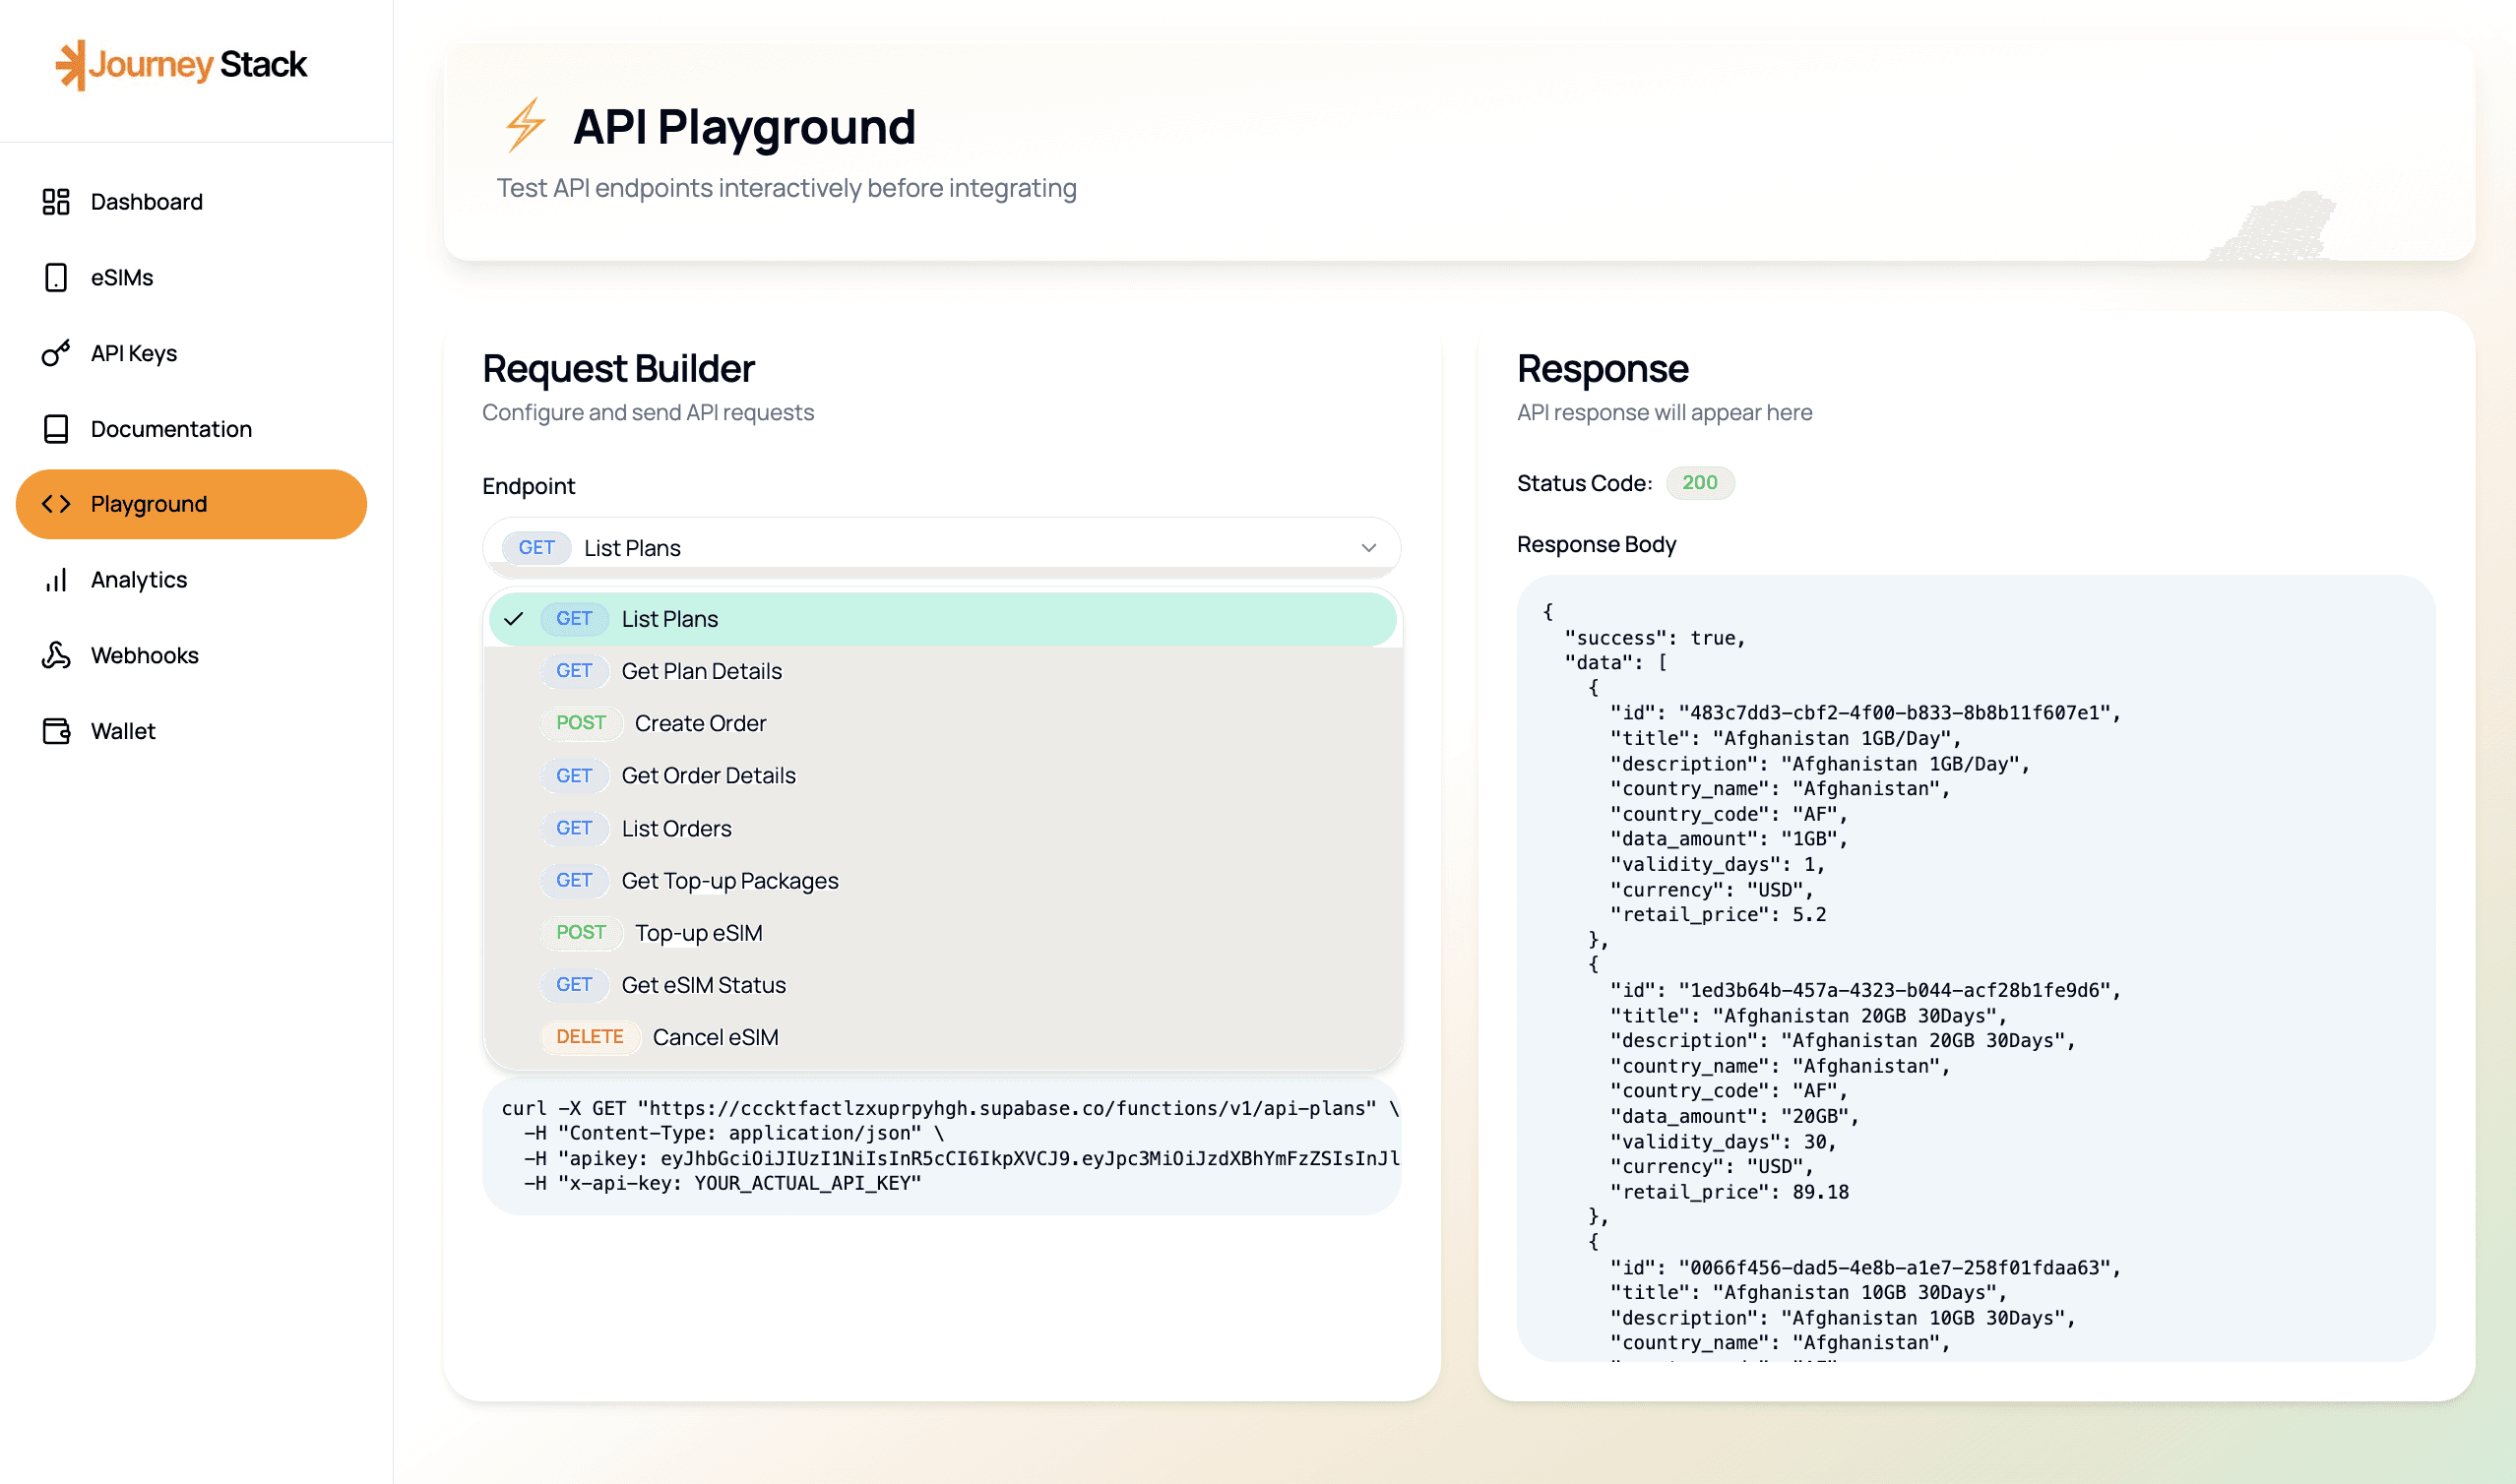Select Get Top-up Packages option
The width and height of the screenshot is (2516, 1484).
pyautogui.click(x=729, y=881)
